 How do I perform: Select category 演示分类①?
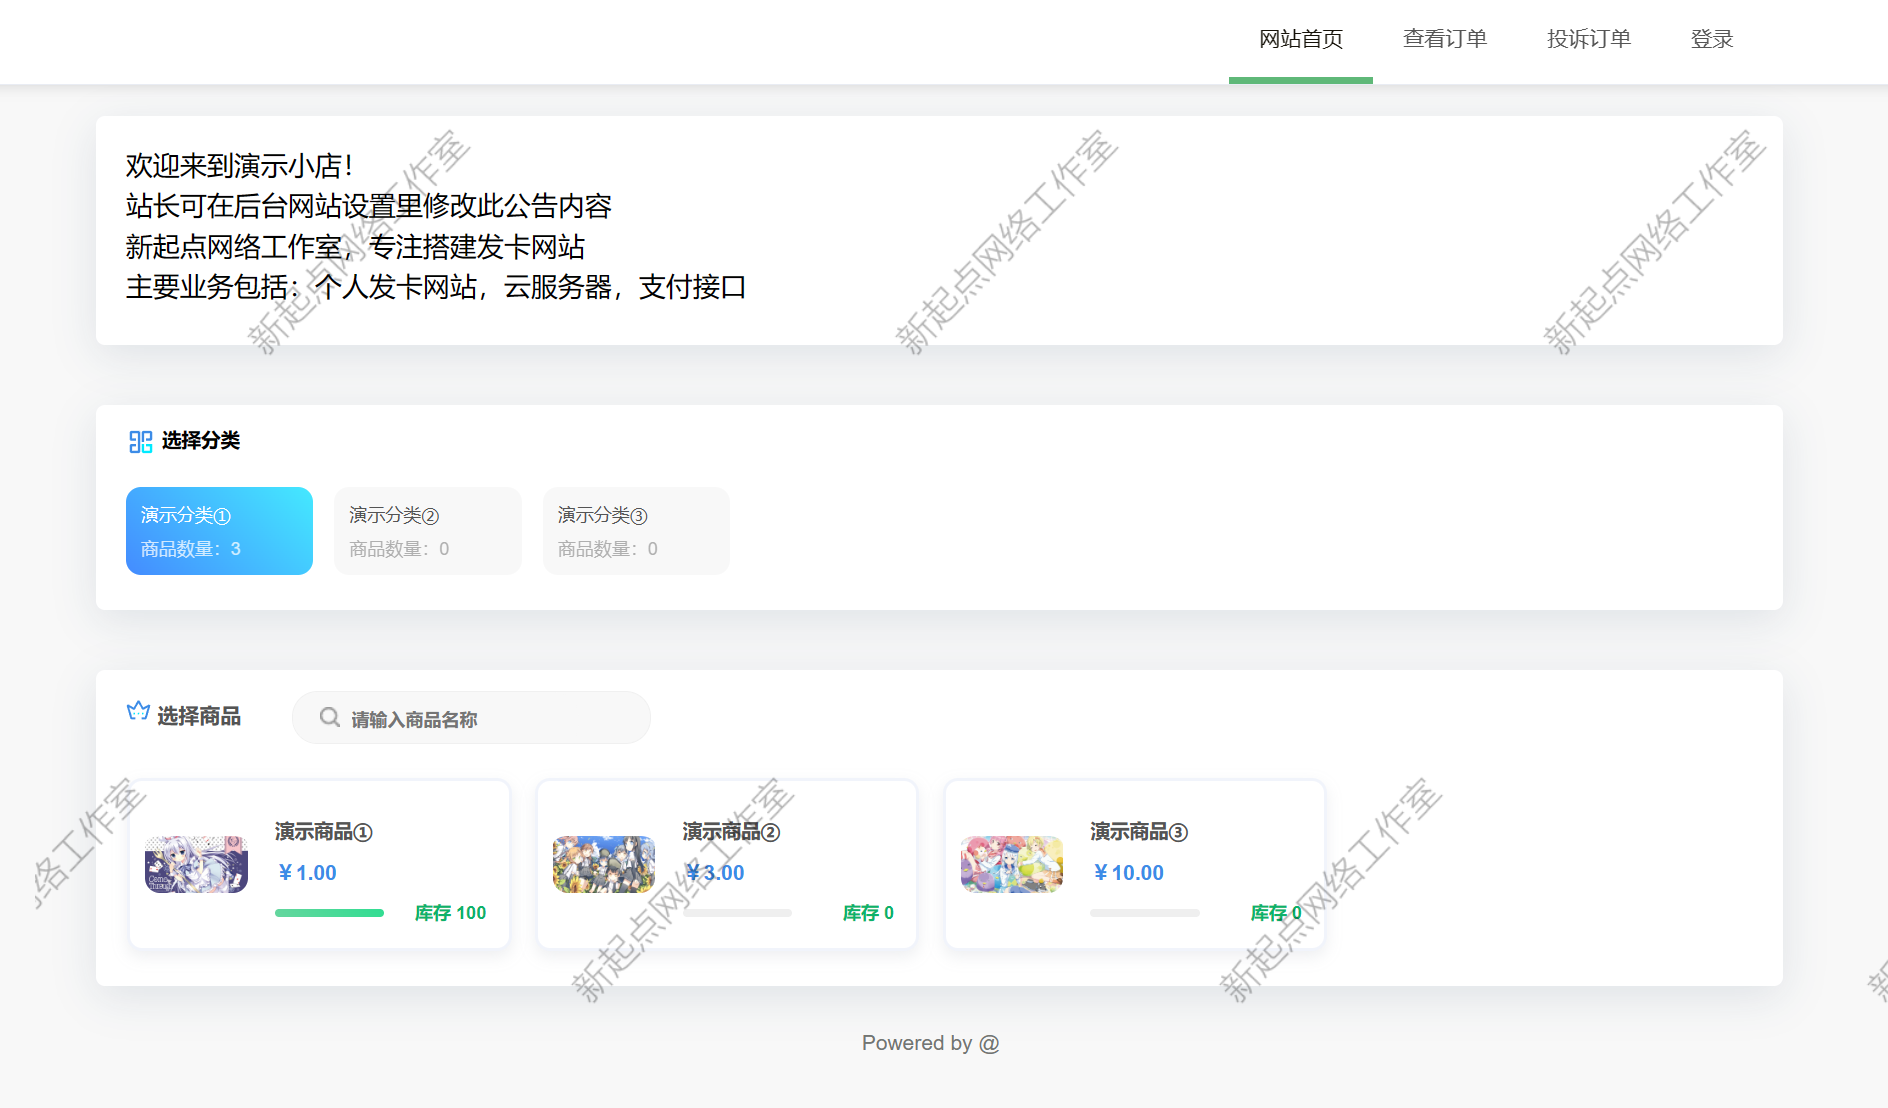coord(218,531)
